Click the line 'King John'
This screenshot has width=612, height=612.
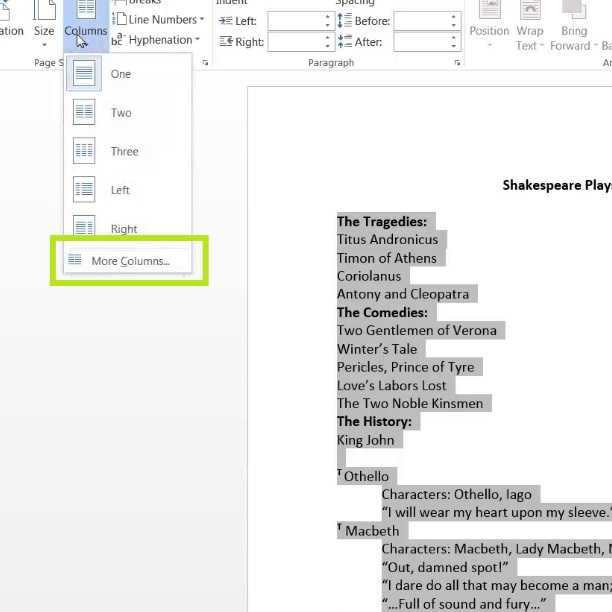pos(366,440)
